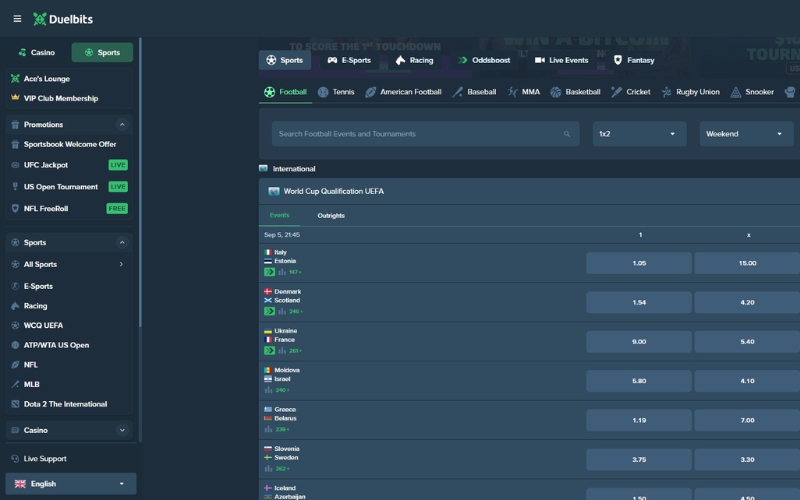The width and height of the screenshot is (800, 500).
Task: Select the Racing top tab
Action: (414, 60)
